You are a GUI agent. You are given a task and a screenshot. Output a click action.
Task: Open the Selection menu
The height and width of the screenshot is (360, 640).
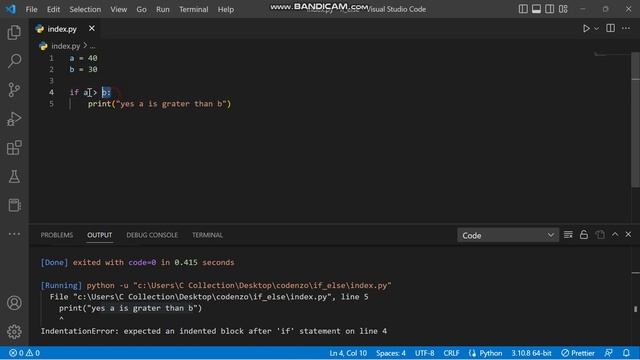(x=85, y=9)
